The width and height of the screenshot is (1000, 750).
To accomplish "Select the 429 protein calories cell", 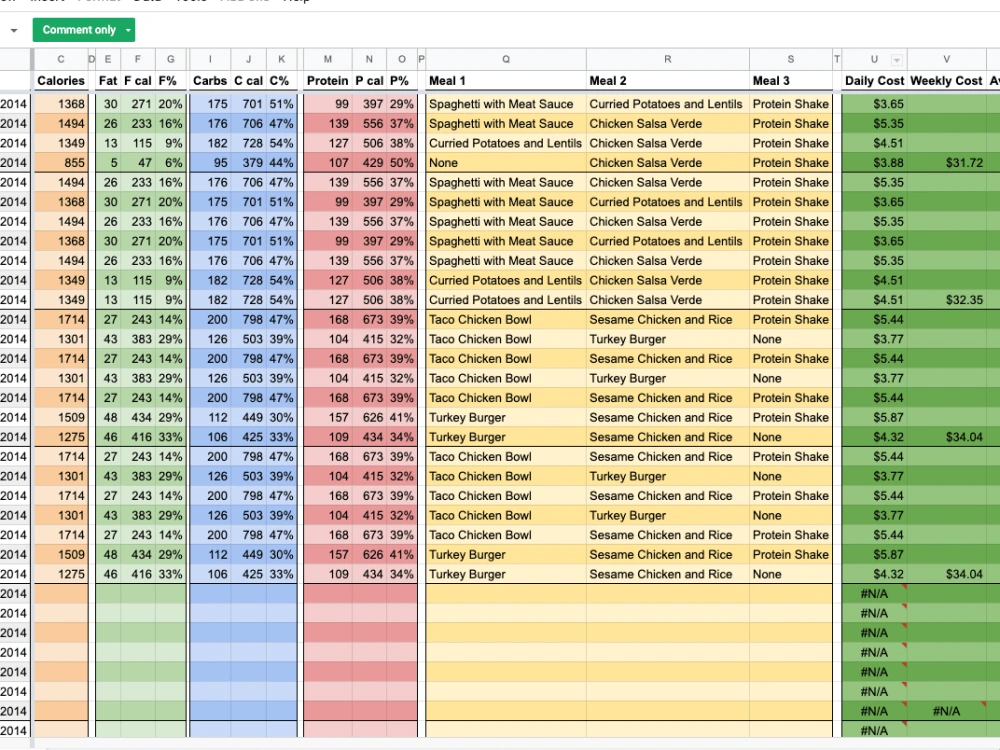I will [369, 163].
